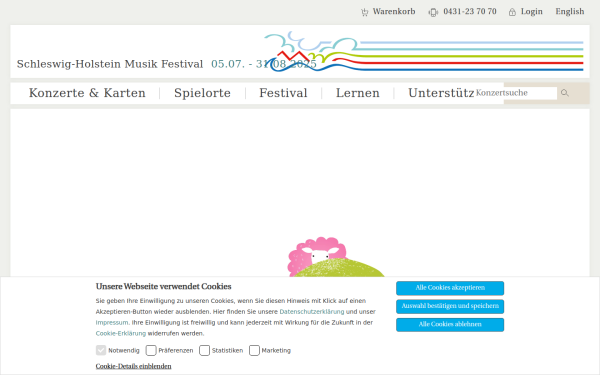Focus the Konzertsuche search field
This screenshot has height=375, width=600.
pos(515,93)
